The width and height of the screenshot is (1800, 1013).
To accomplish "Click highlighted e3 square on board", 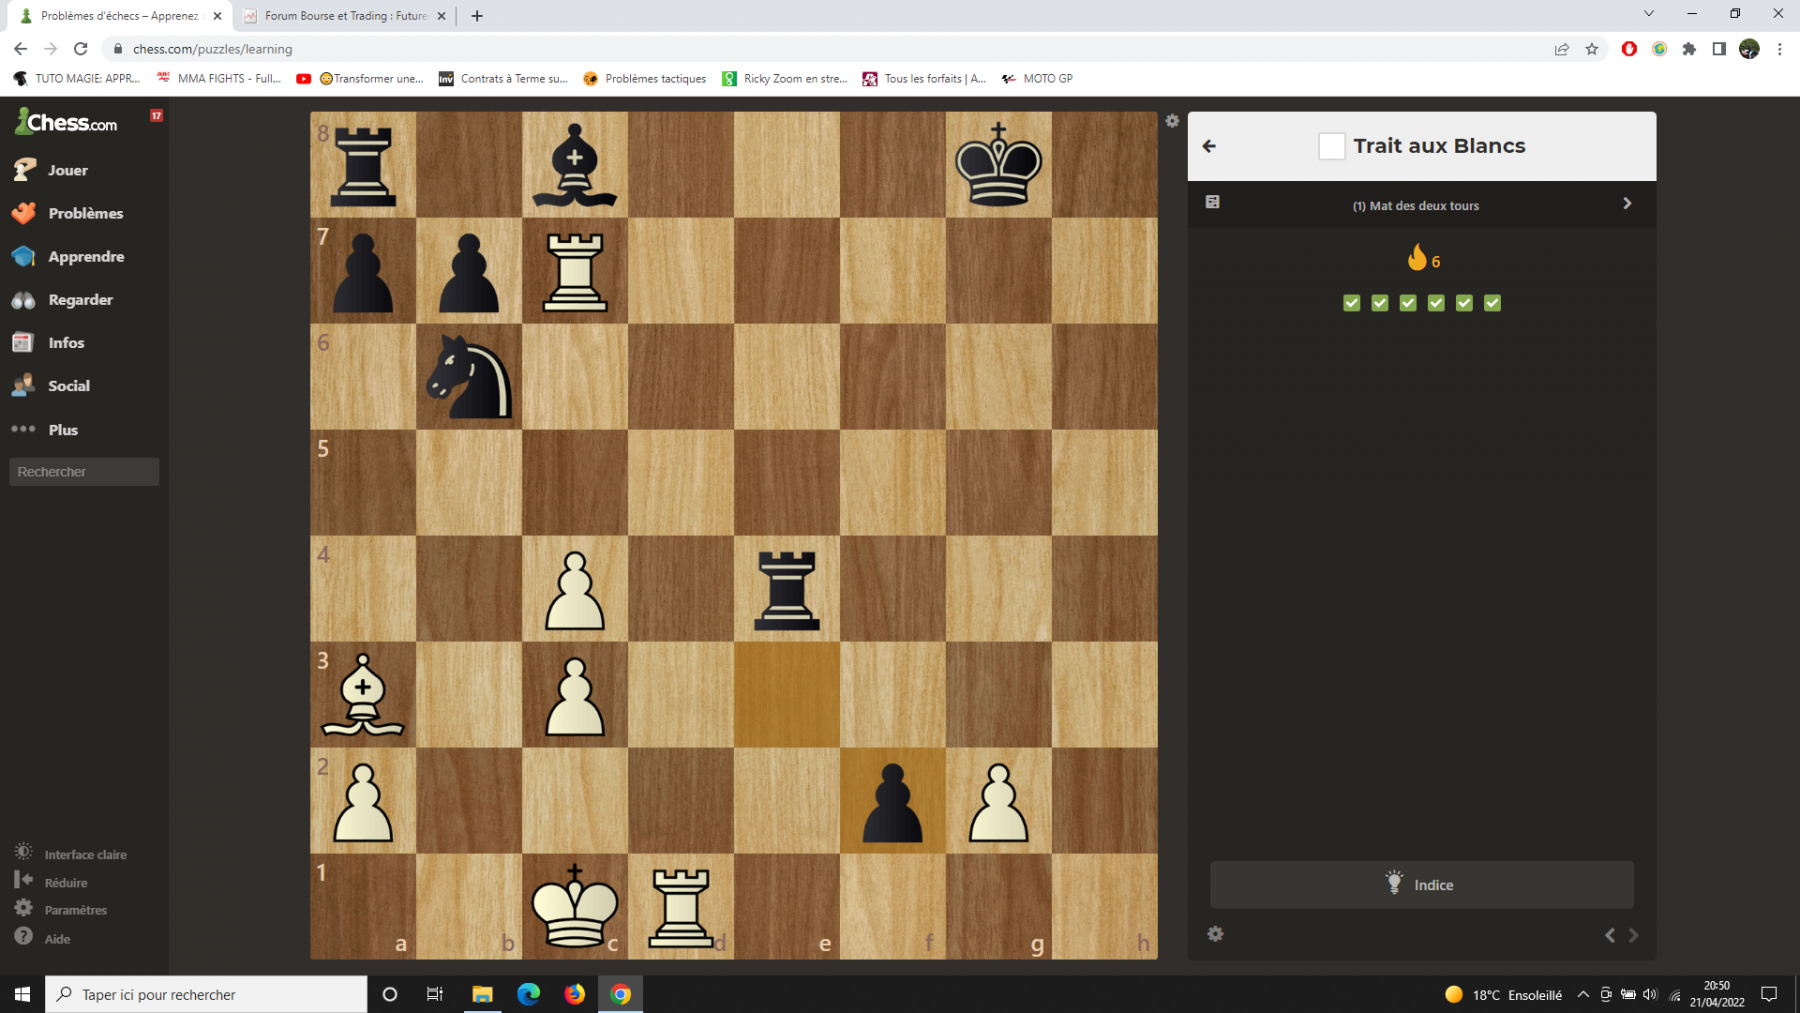I will coord(787,694).
